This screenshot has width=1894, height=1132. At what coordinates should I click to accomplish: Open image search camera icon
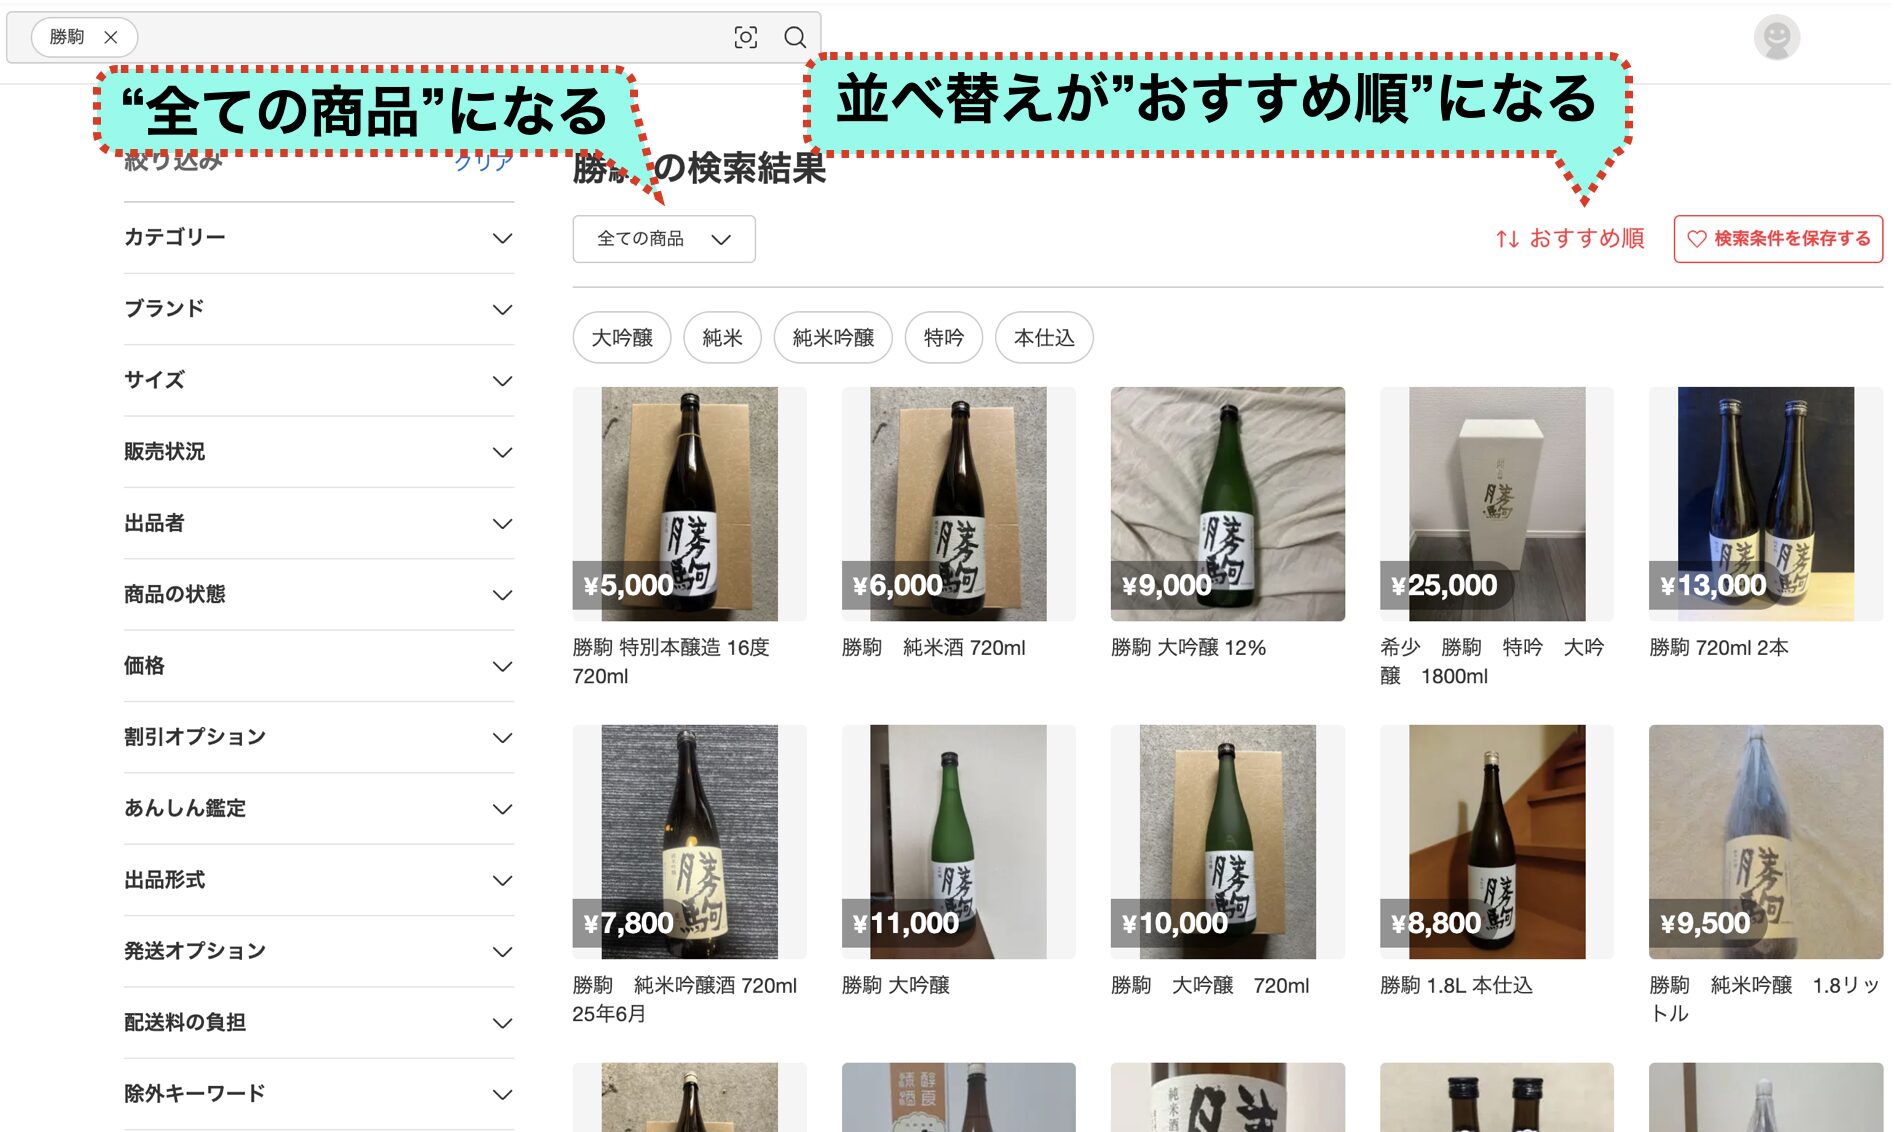745,37
